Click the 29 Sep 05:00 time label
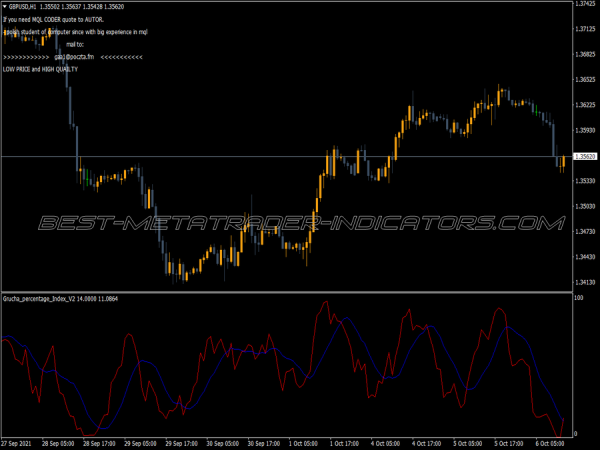Screen dimensions: 600x450 [140, 444]
